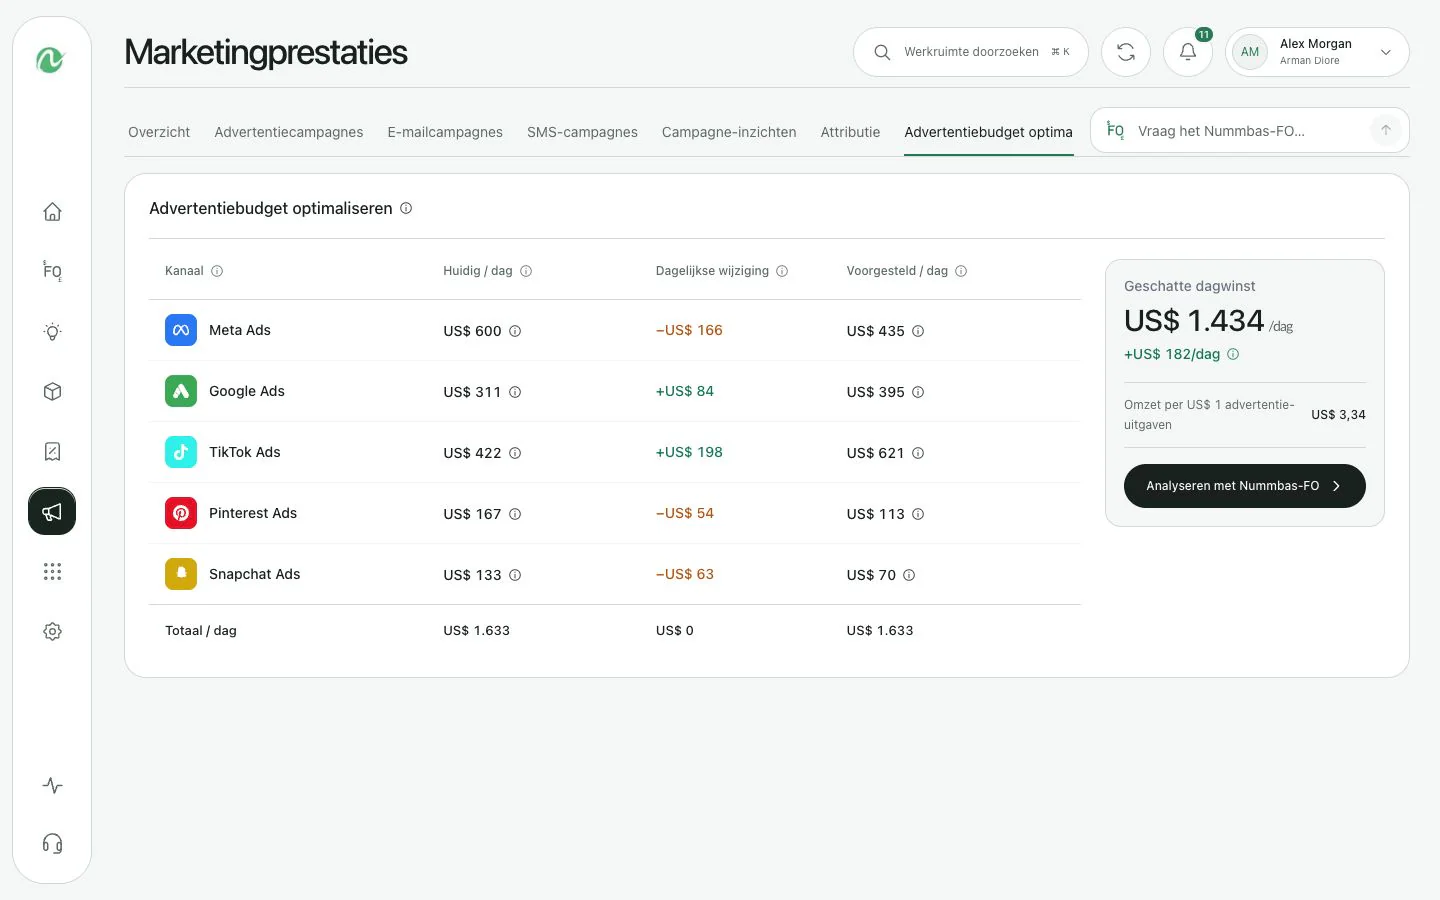The image size is (1440, 900).
Task: Click info icon next to US$ 311
Action: pyautogui.click(x=515, y=392)
